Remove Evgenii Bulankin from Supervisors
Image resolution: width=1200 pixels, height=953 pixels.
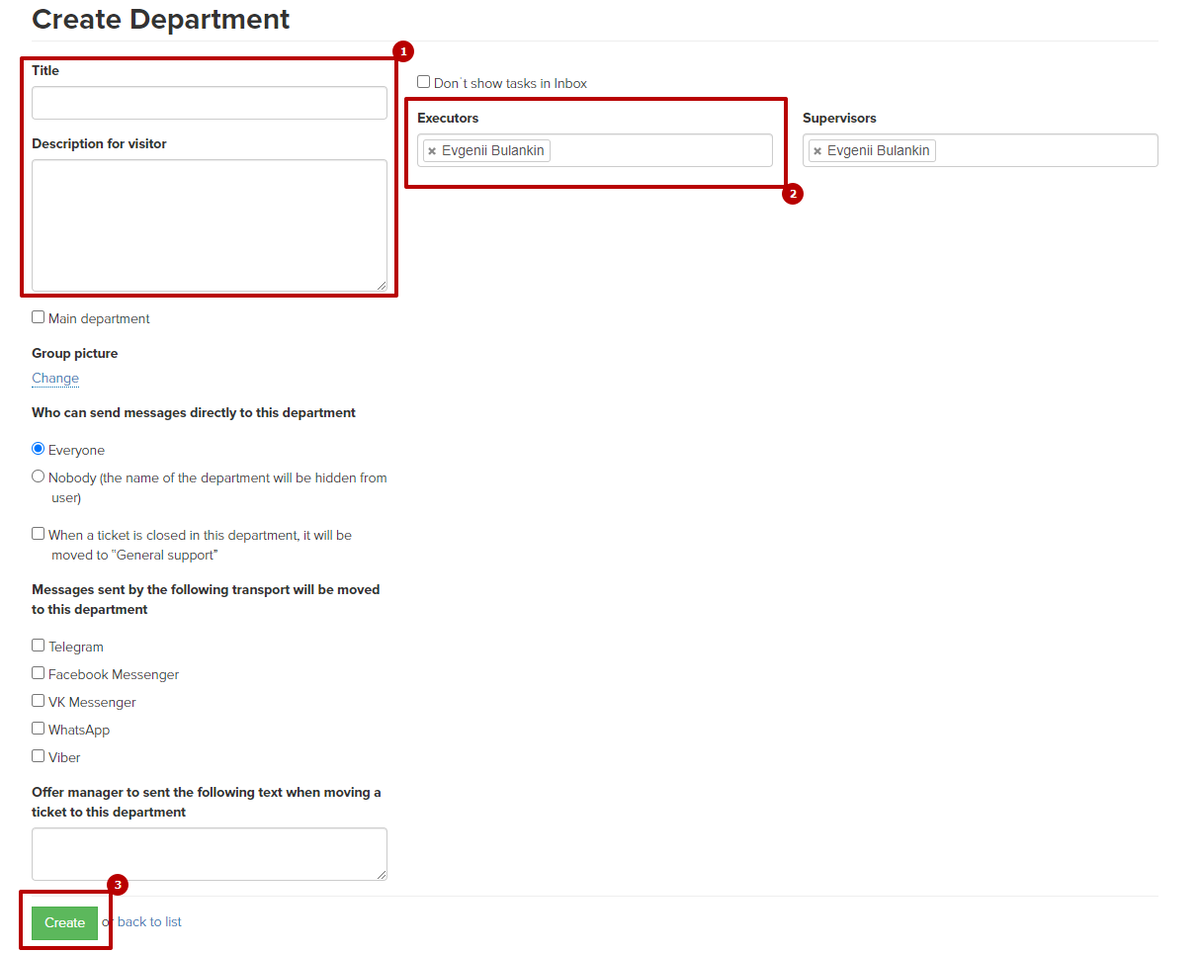click(817, 151)
